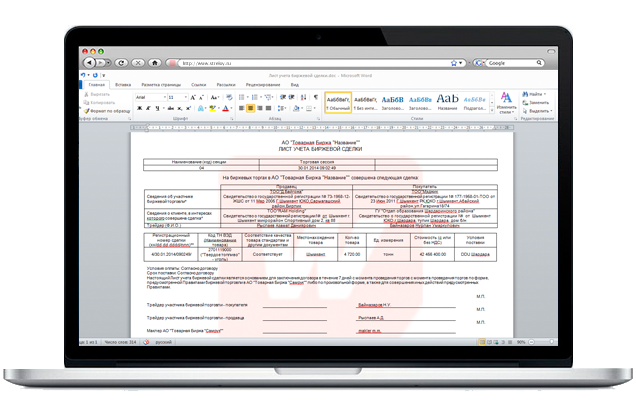This screenshot has width=636, height=417.
Task: Stop loading with the browser X button
Action: pos(138,63)
